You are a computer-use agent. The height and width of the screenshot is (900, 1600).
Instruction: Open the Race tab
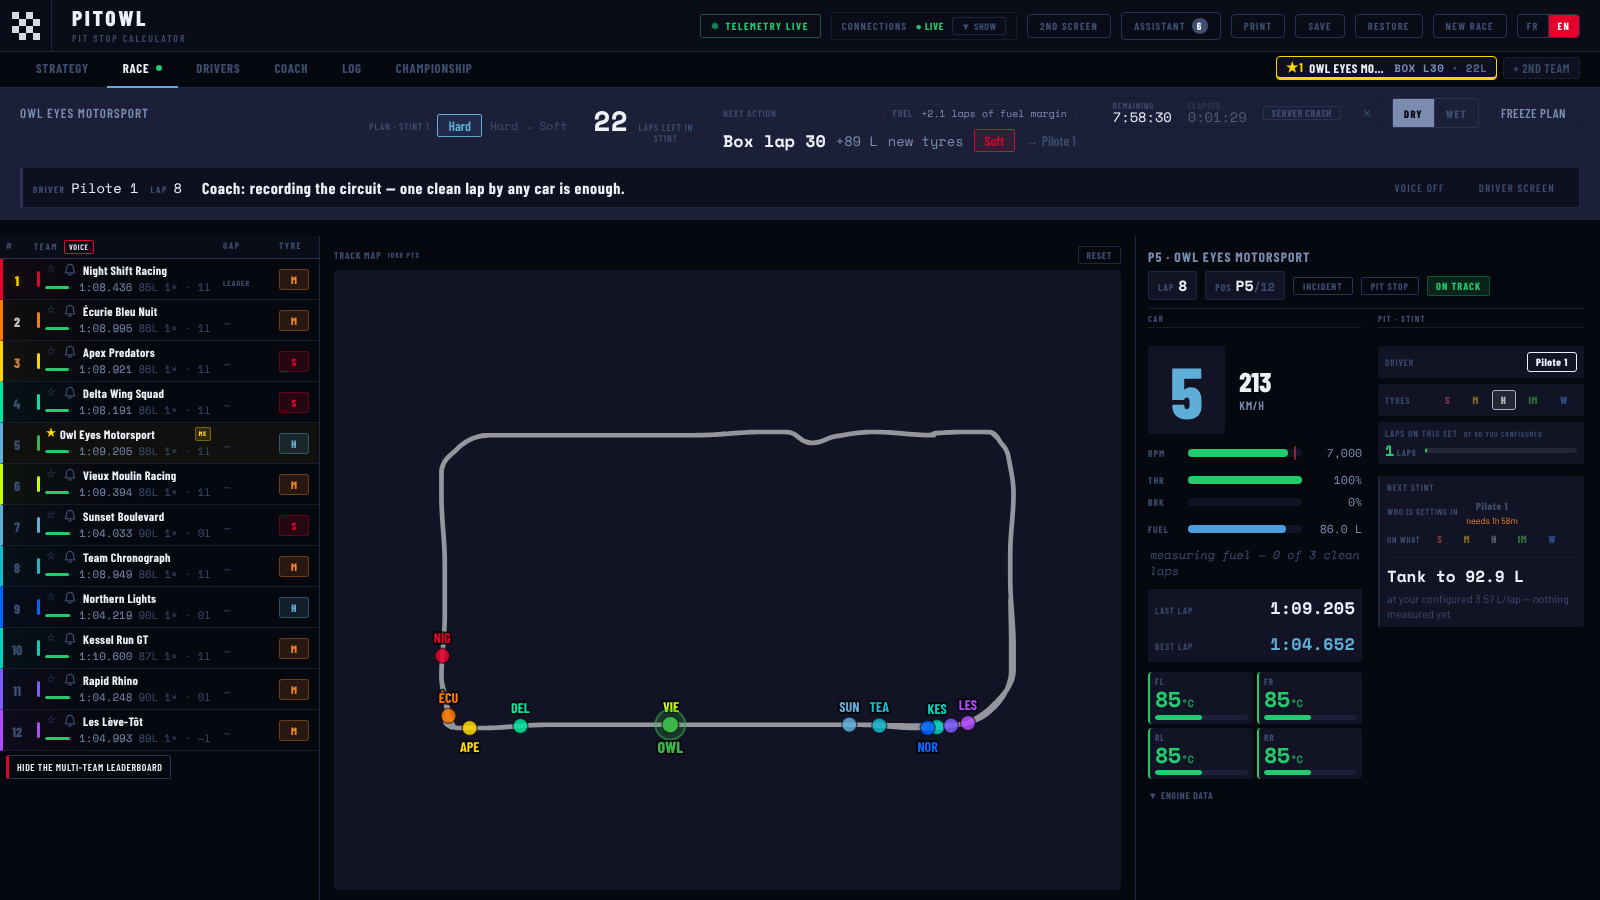[x=142, y=69]
